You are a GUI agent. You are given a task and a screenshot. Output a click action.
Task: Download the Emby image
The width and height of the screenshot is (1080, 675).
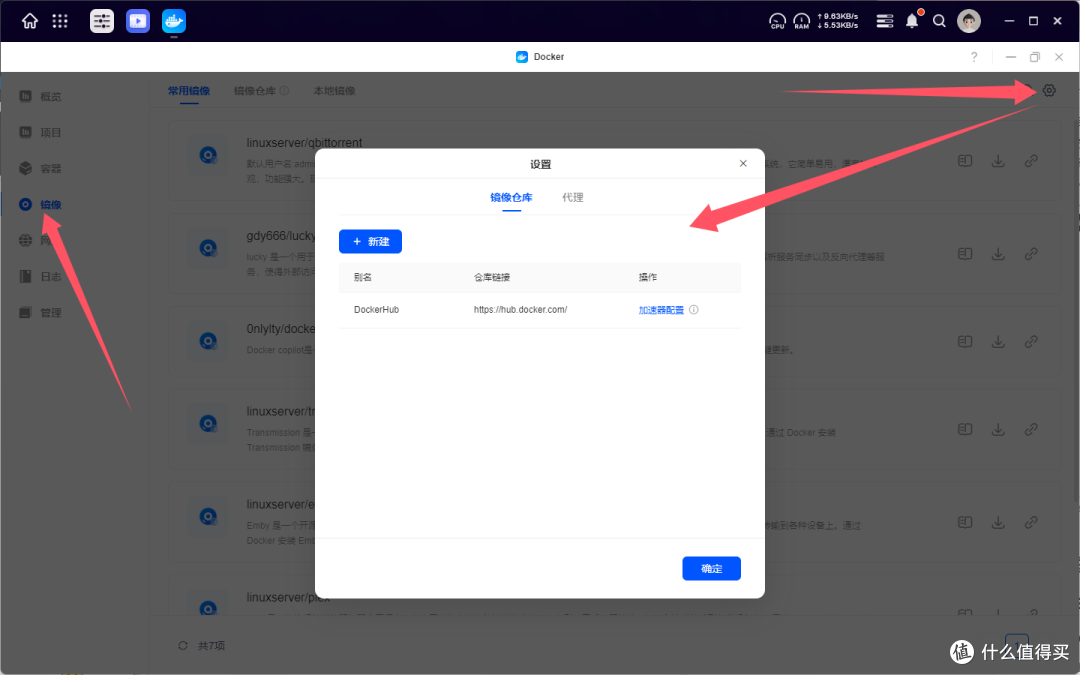[998, 522]
